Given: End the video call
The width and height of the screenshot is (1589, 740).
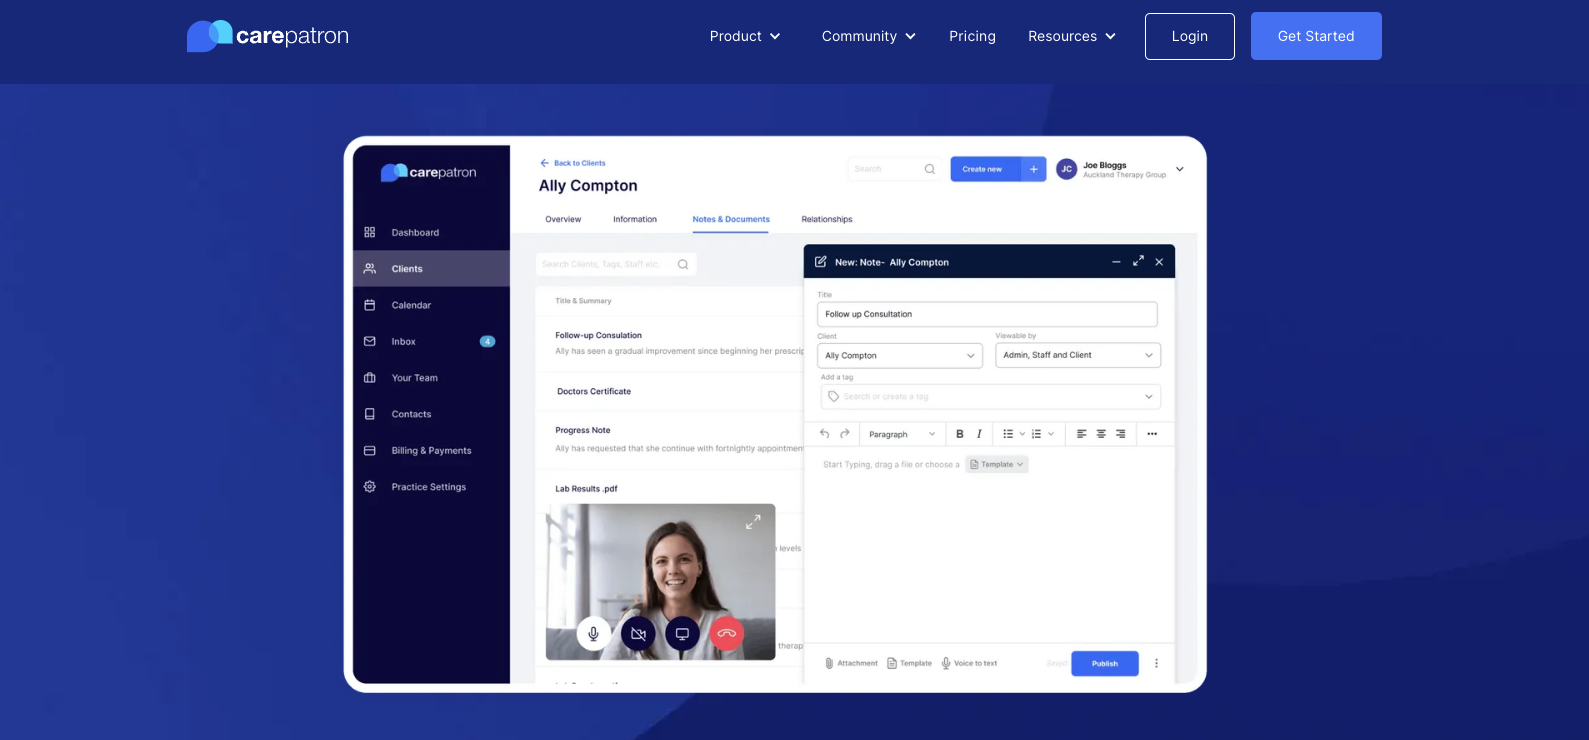Looking at the screenshot, I should [x=727, y=634].
